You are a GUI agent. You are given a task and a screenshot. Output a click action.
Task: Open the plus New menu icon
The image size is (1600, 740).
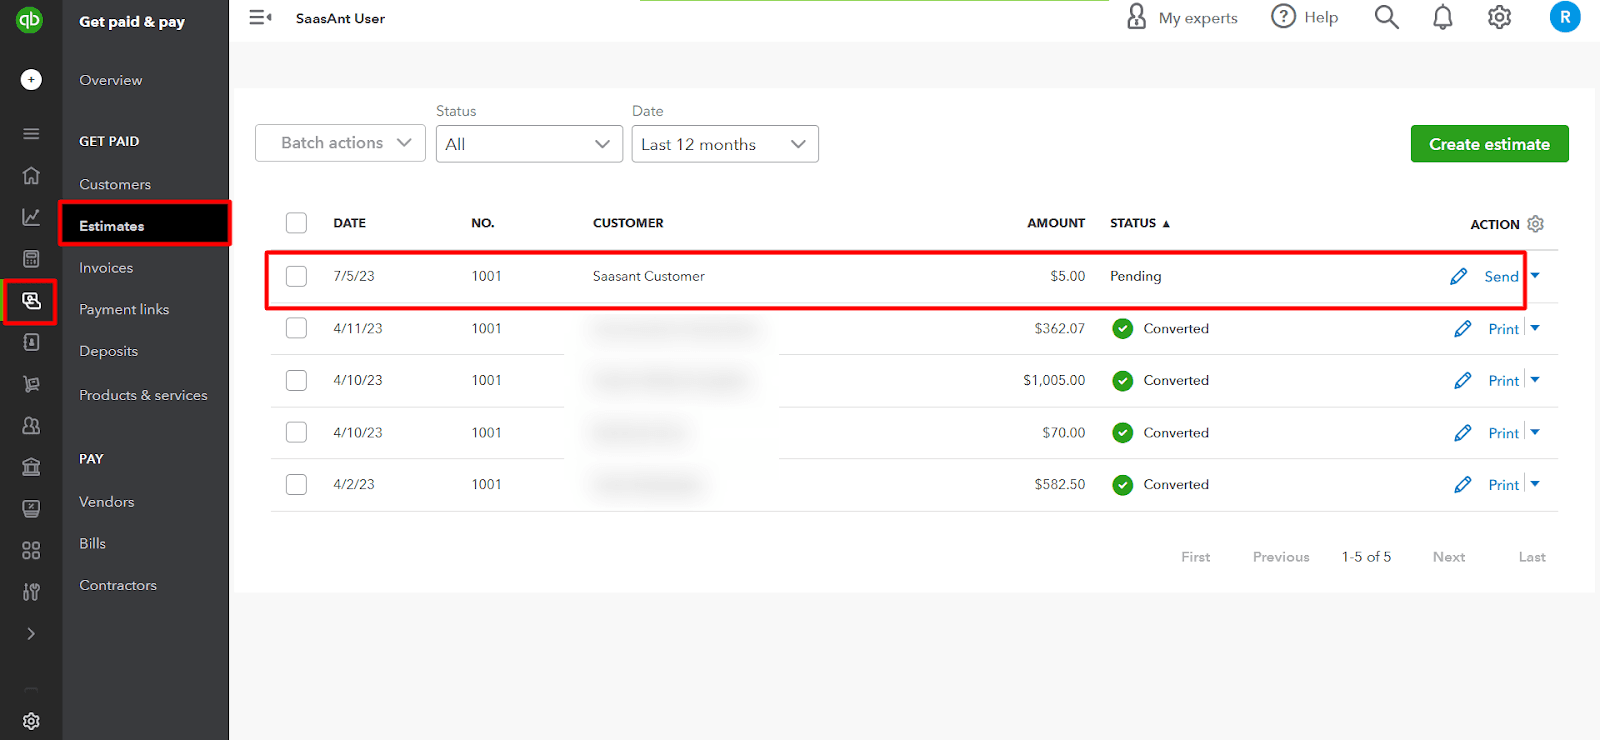tap(31, 80)
